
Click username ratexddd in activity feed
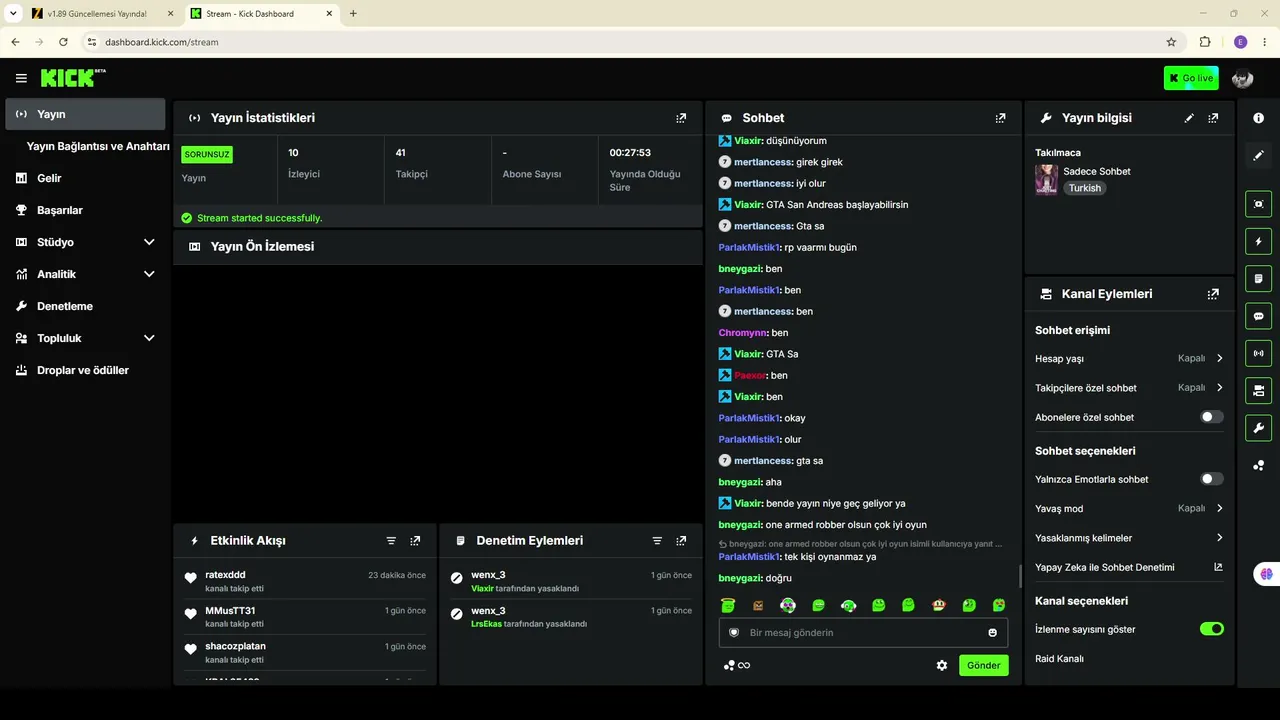[225, 575]
